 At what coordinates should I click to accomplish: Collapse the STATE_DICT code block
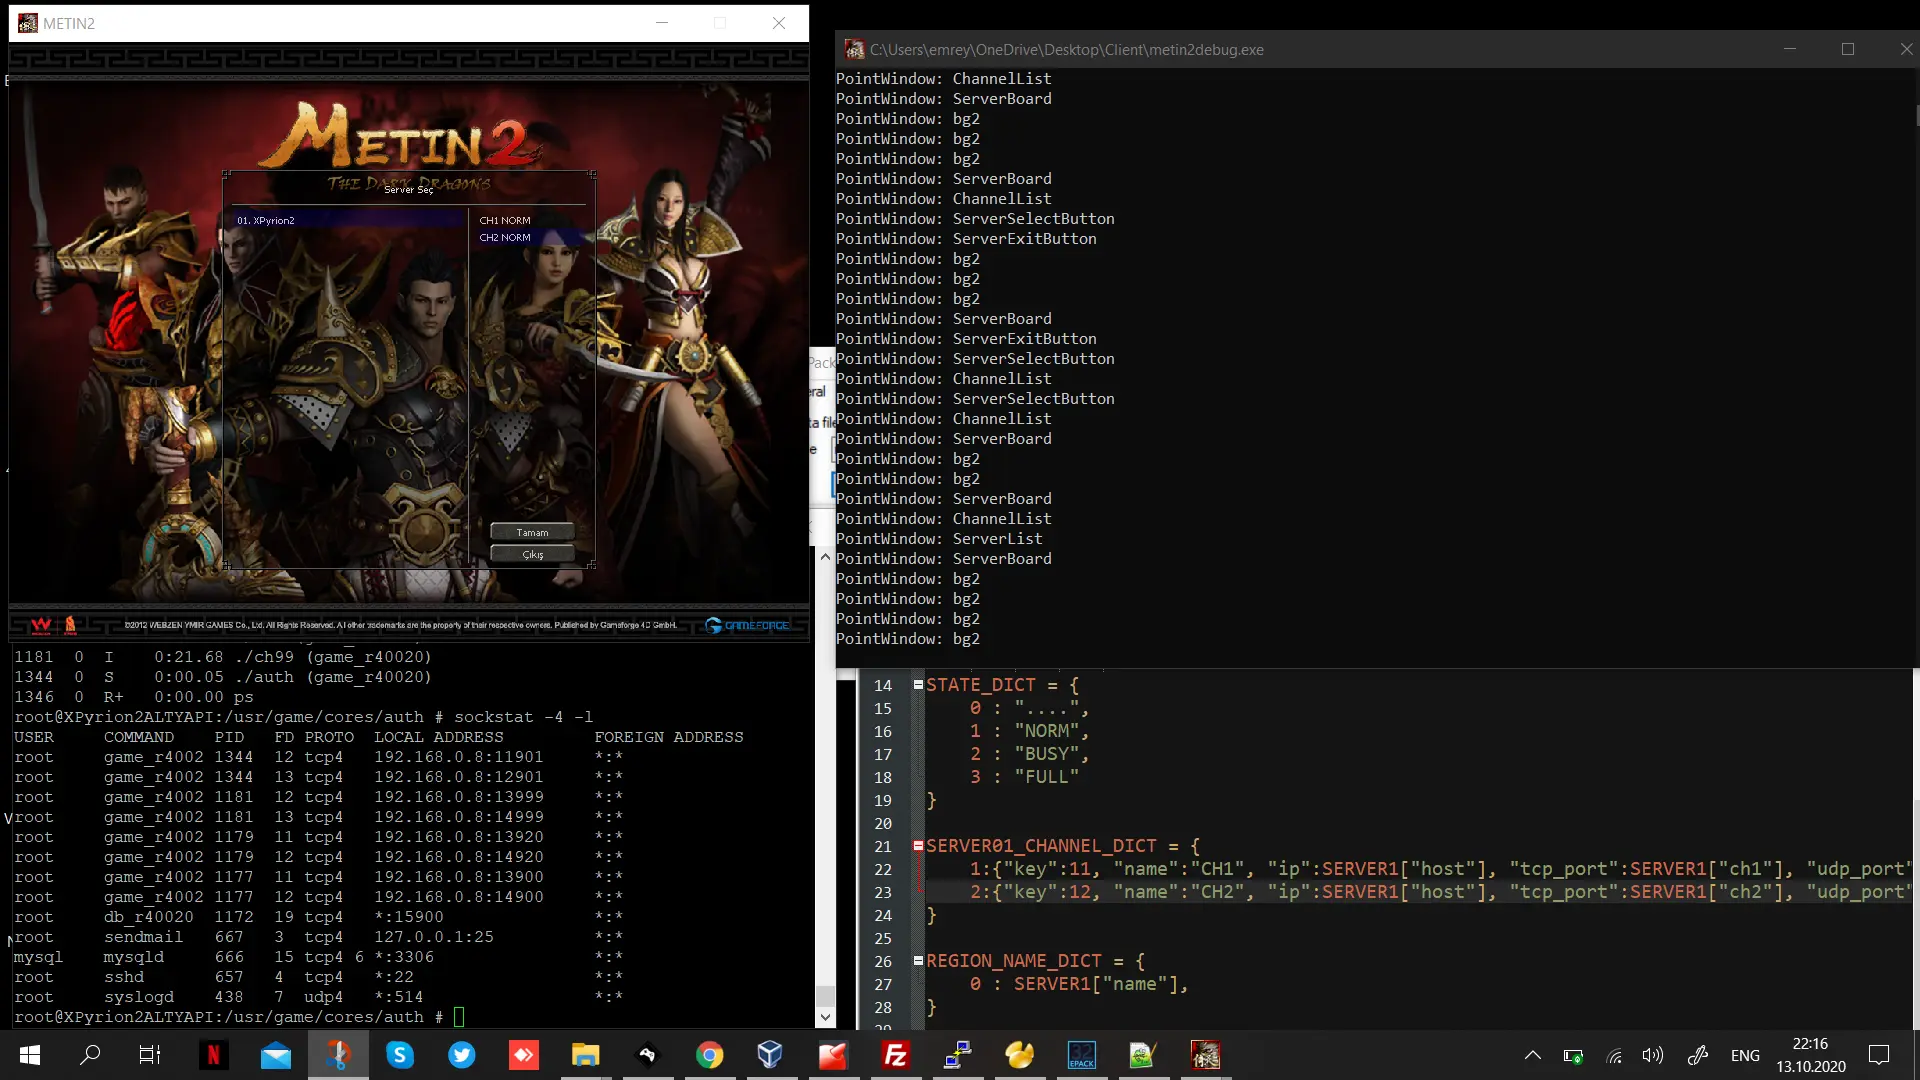point(918,685)
